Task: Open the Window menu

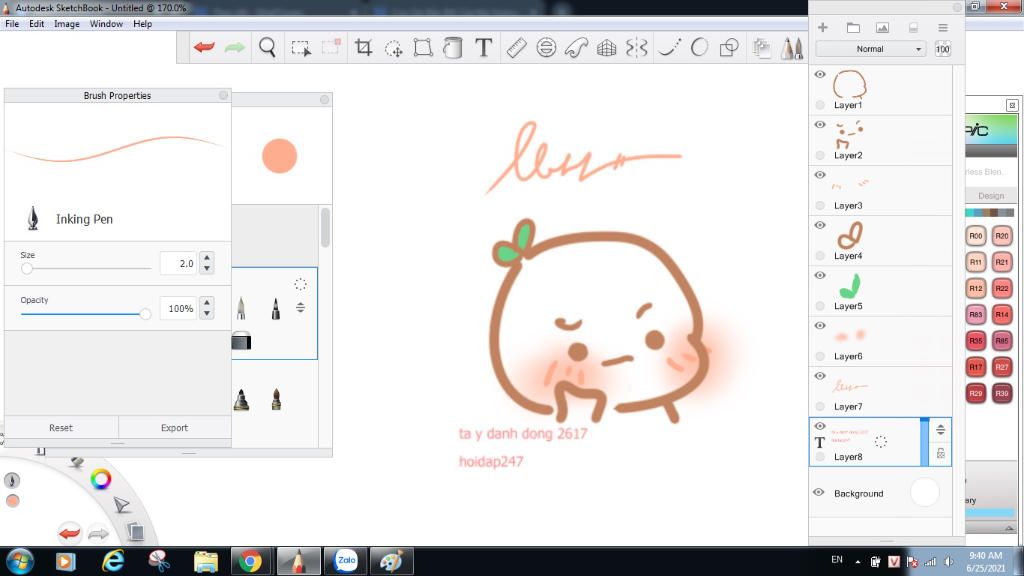Action: point(106,24)
